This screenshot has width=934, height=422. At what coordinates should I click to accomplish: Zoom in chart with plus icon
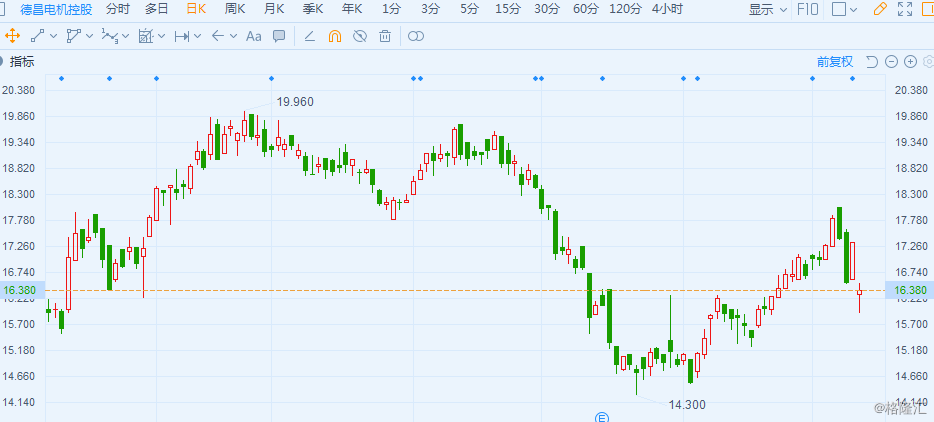click(910, 61)
